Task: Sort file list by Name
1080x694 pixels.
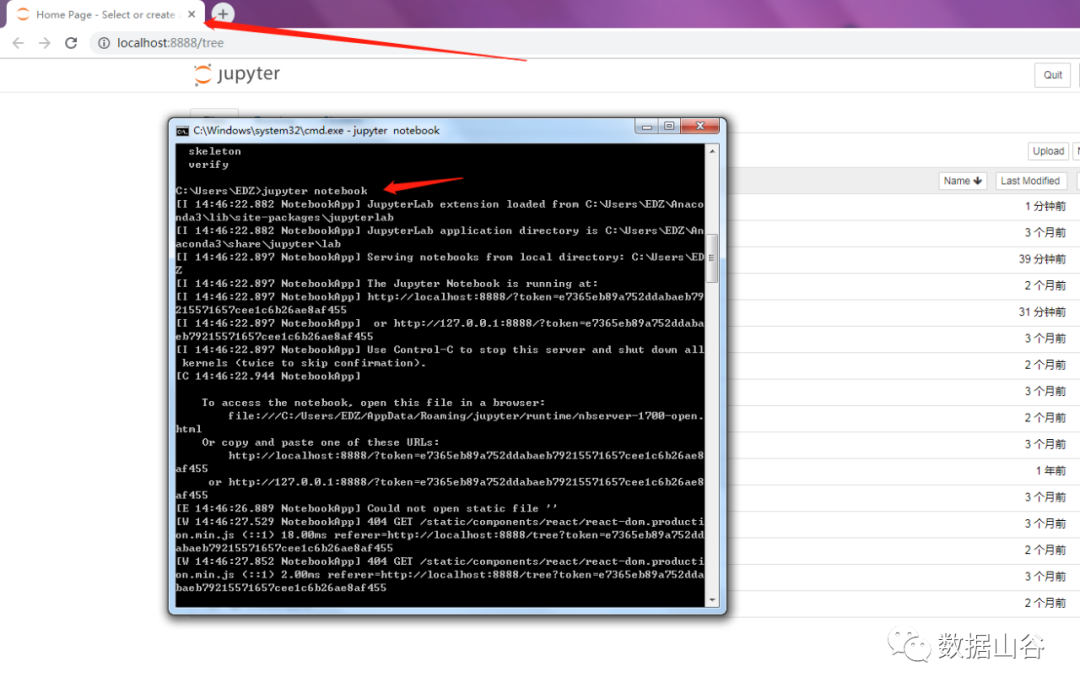Action: point(962,180)
